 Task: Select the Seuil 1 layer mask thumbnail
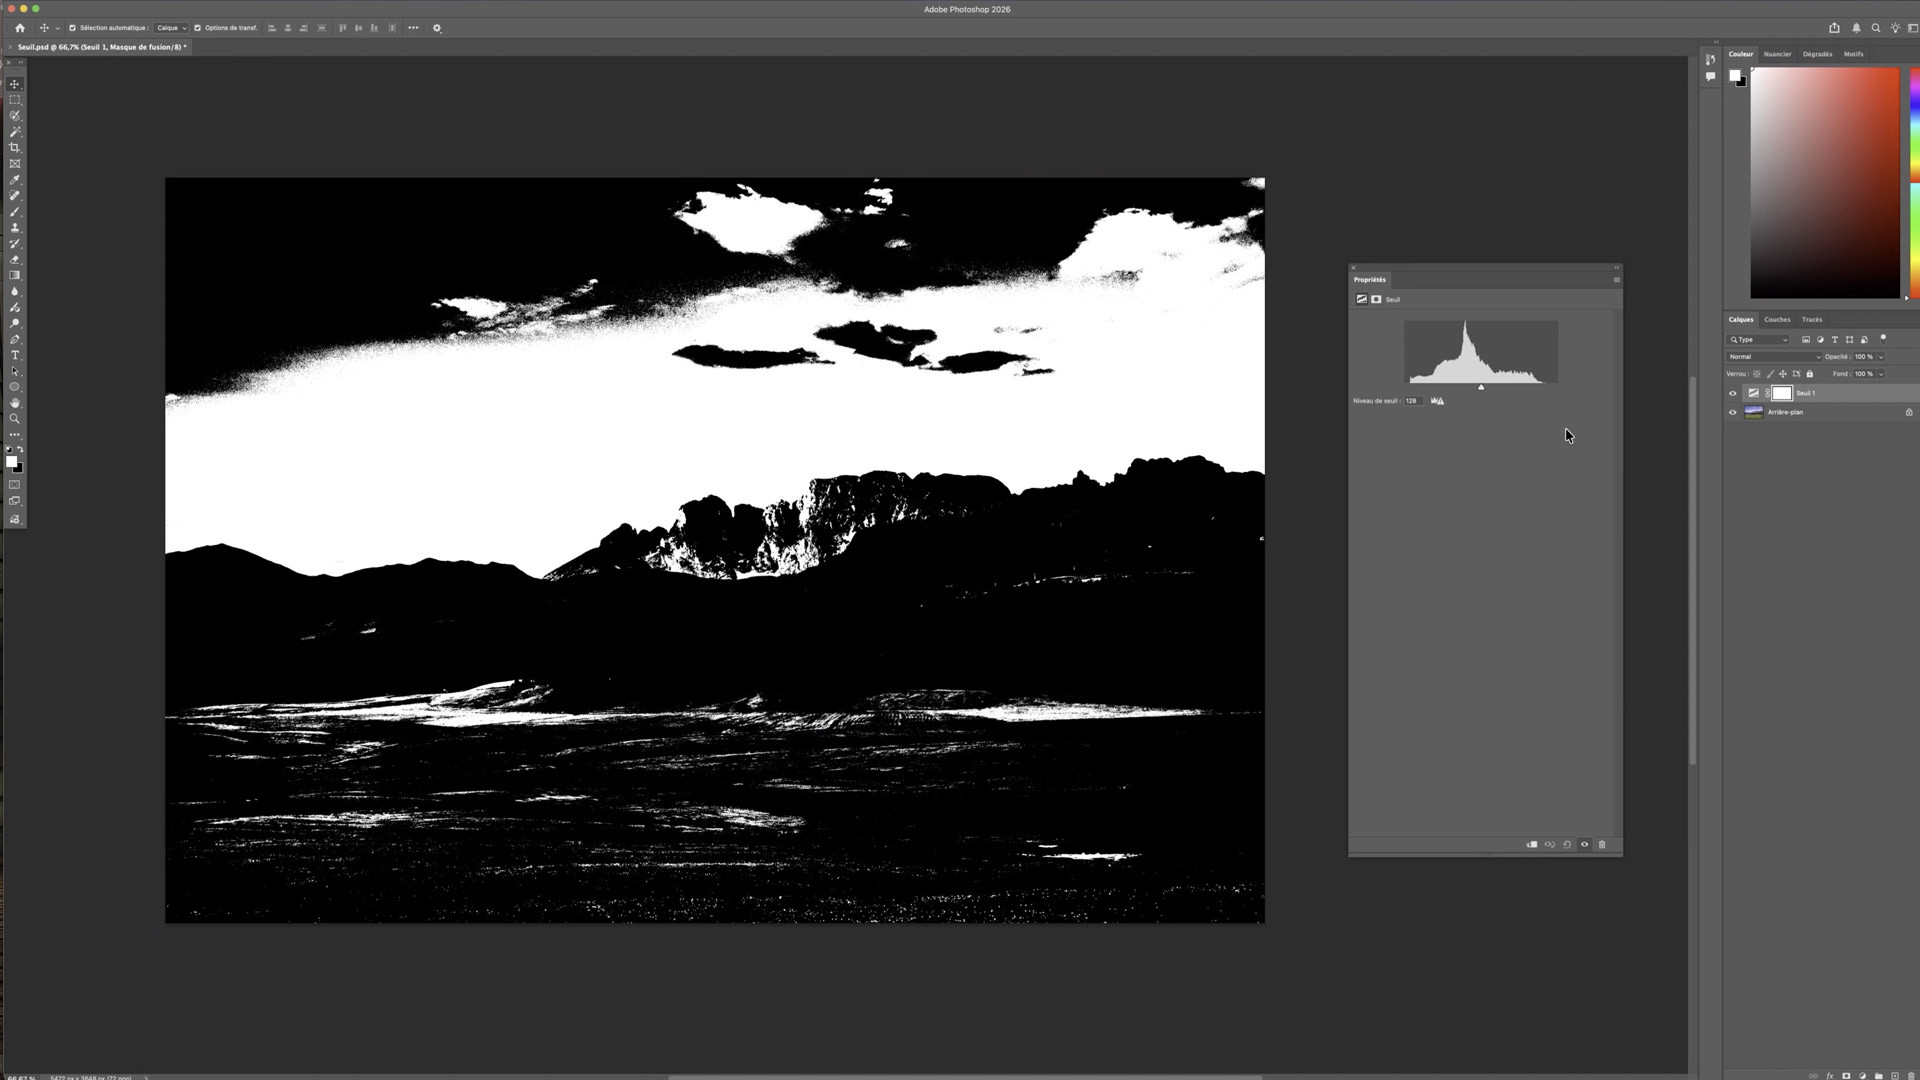1782,393
